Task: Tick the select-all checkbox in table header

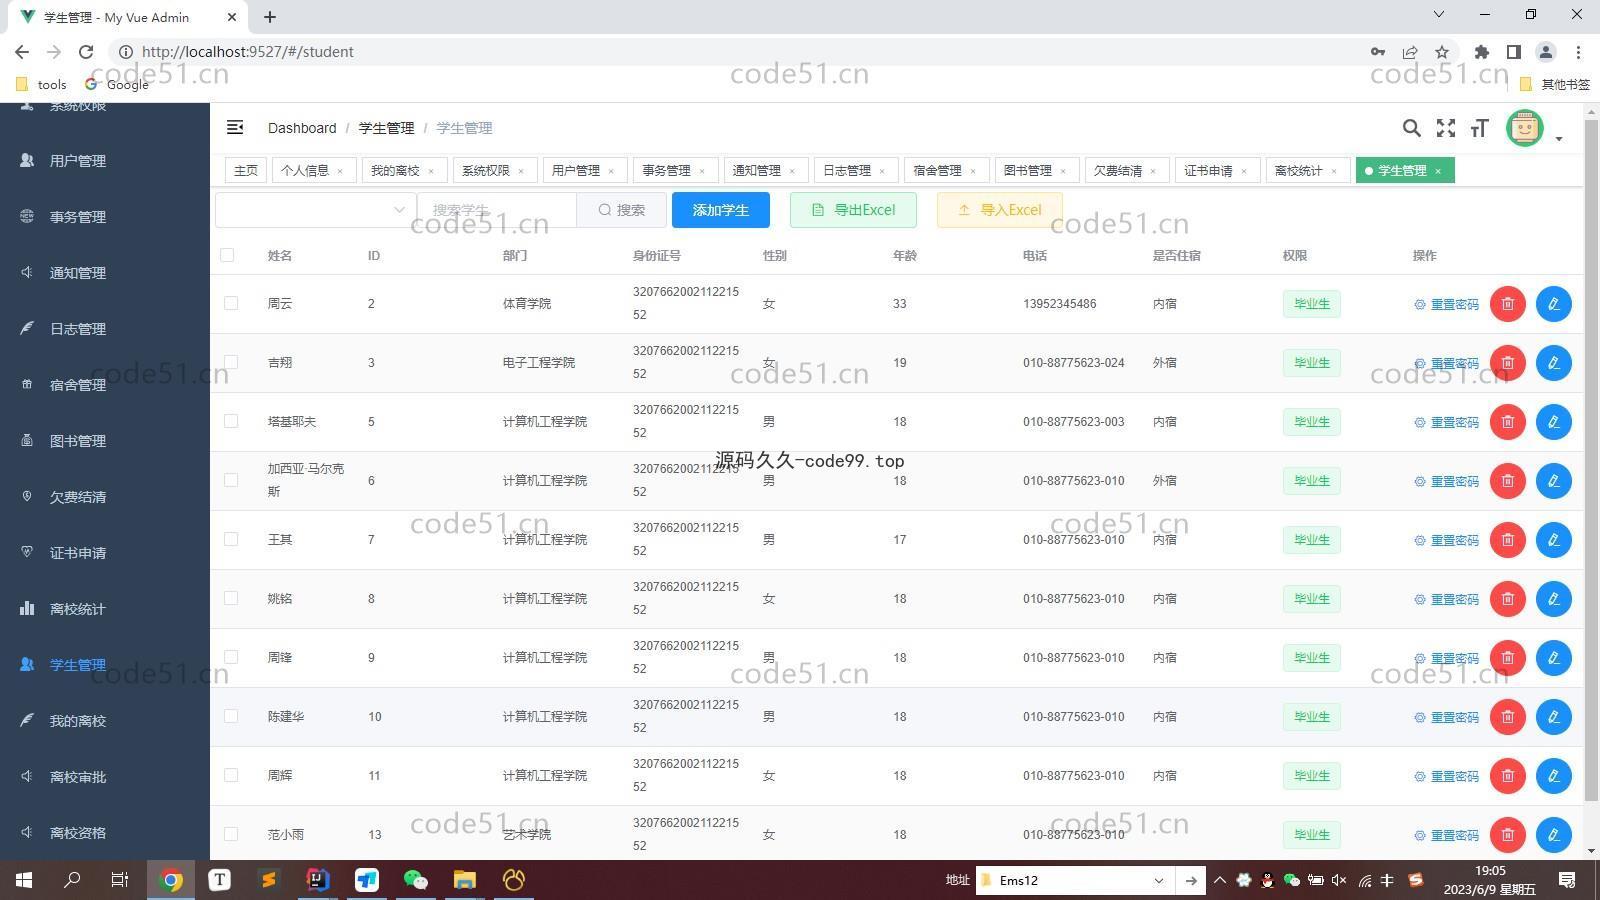Action: (227, 256)
